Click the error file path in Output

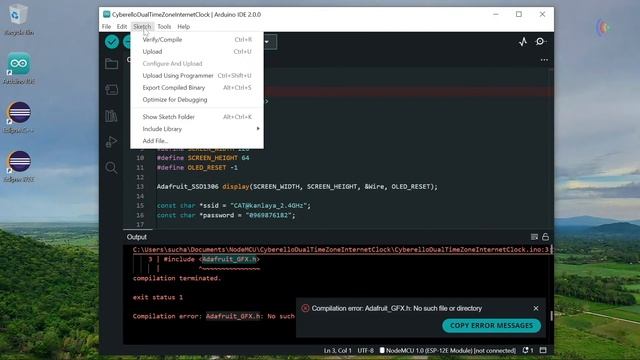pyautogui.click(x=341, y=249)
